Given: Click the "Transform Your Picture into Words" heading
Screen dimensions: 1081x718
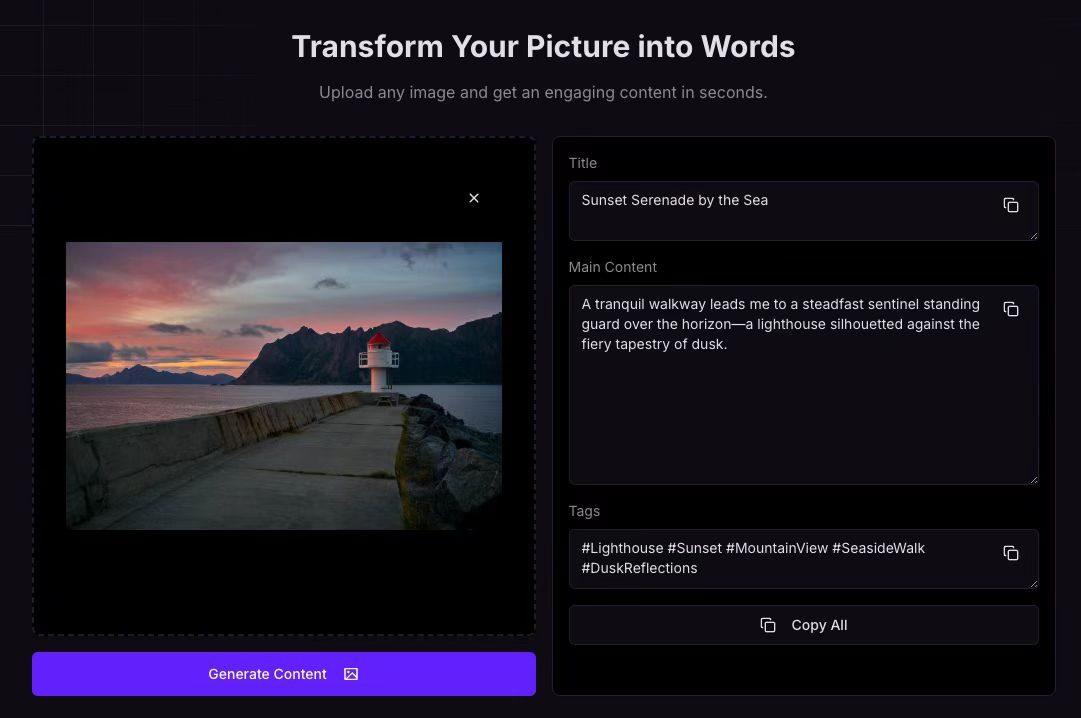Looking at the screenshot, I should click(543, 47).
